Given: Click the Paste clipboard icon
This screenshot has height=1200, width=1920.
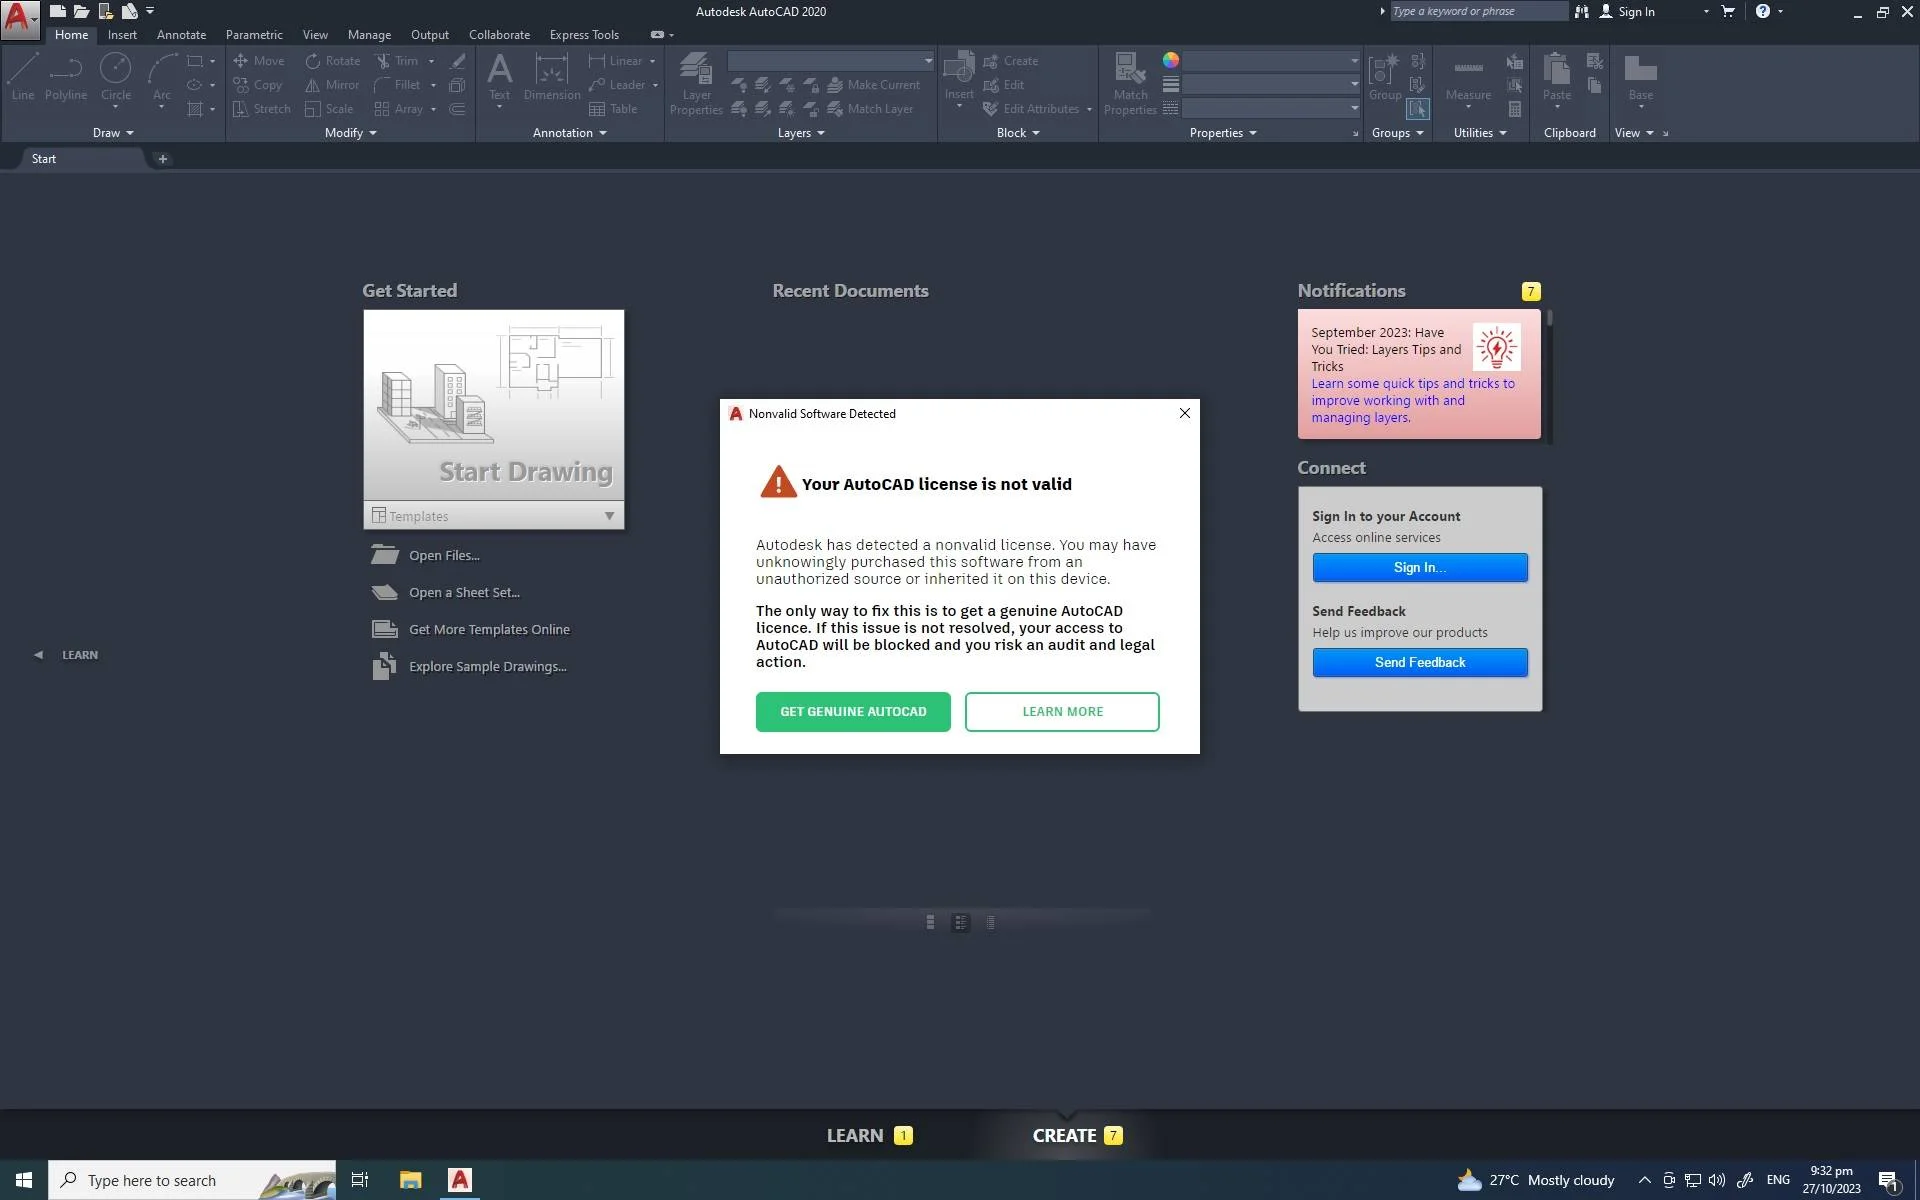Looking at the screenshot, I should [x=1557, y=70].
